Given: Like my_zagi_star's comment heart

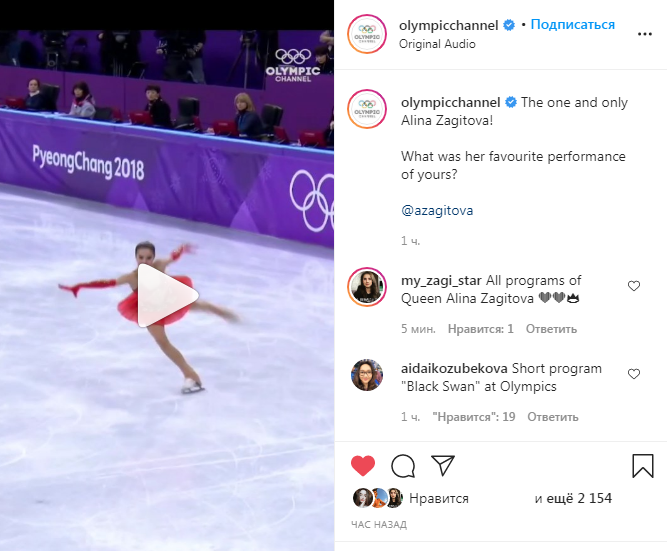Looking at the screenshot, I should pos(634,286).
